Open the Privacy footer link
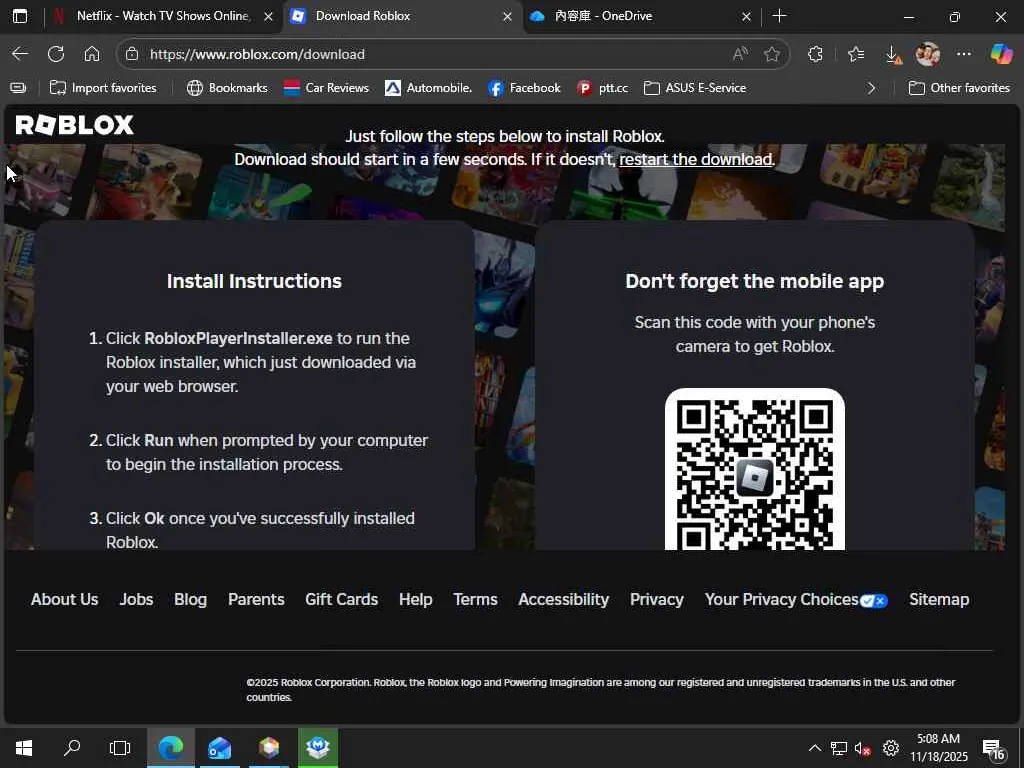Image resolution: width=1024 pixels, height=768 pixels. click(656, 600)
